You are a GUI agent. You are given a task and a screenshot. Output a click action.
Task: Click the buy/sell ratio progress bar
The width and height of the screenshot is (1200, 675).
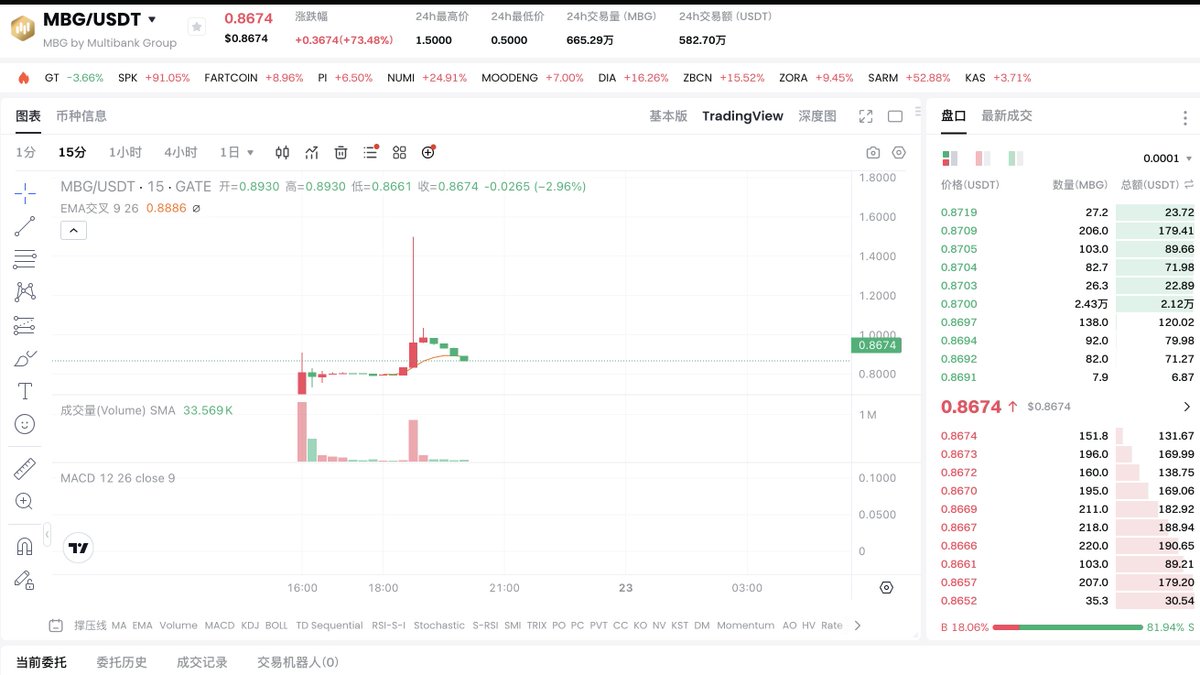pos(1066,627)
